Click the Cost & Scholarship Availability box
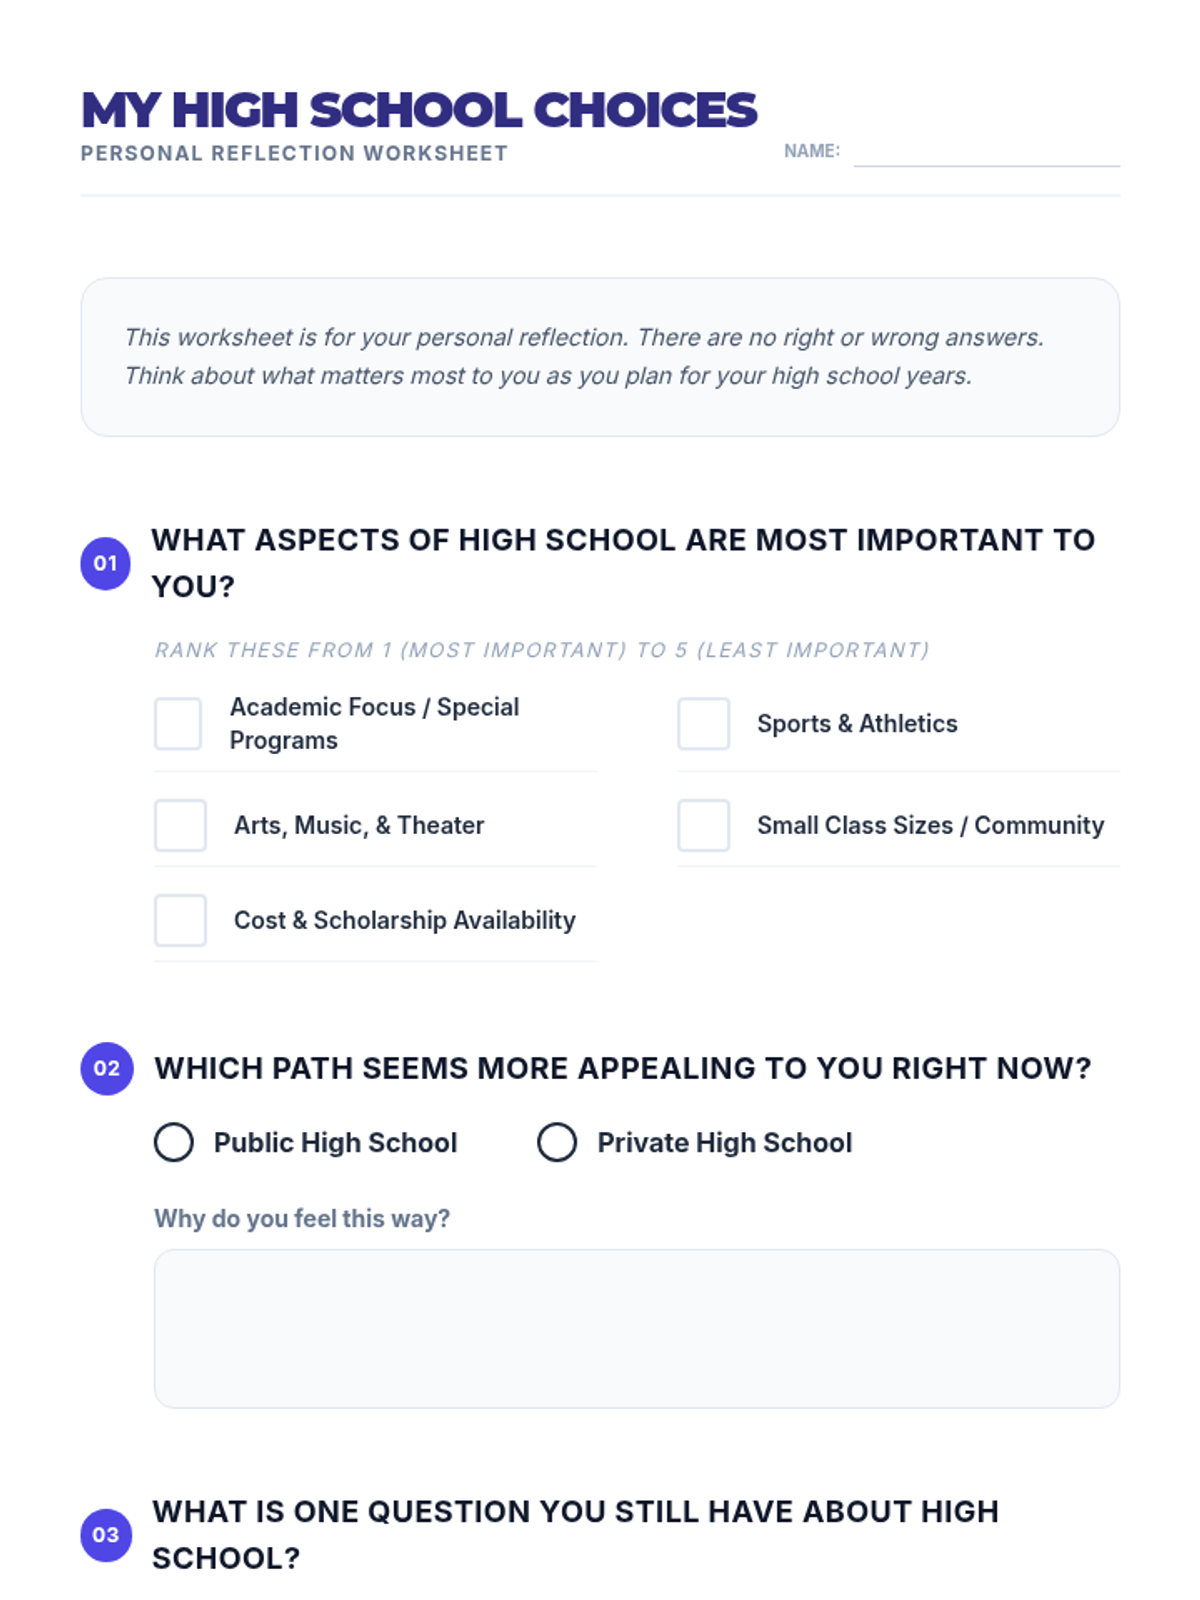This screenshot has width=1200, height=1600. point(180,920)
